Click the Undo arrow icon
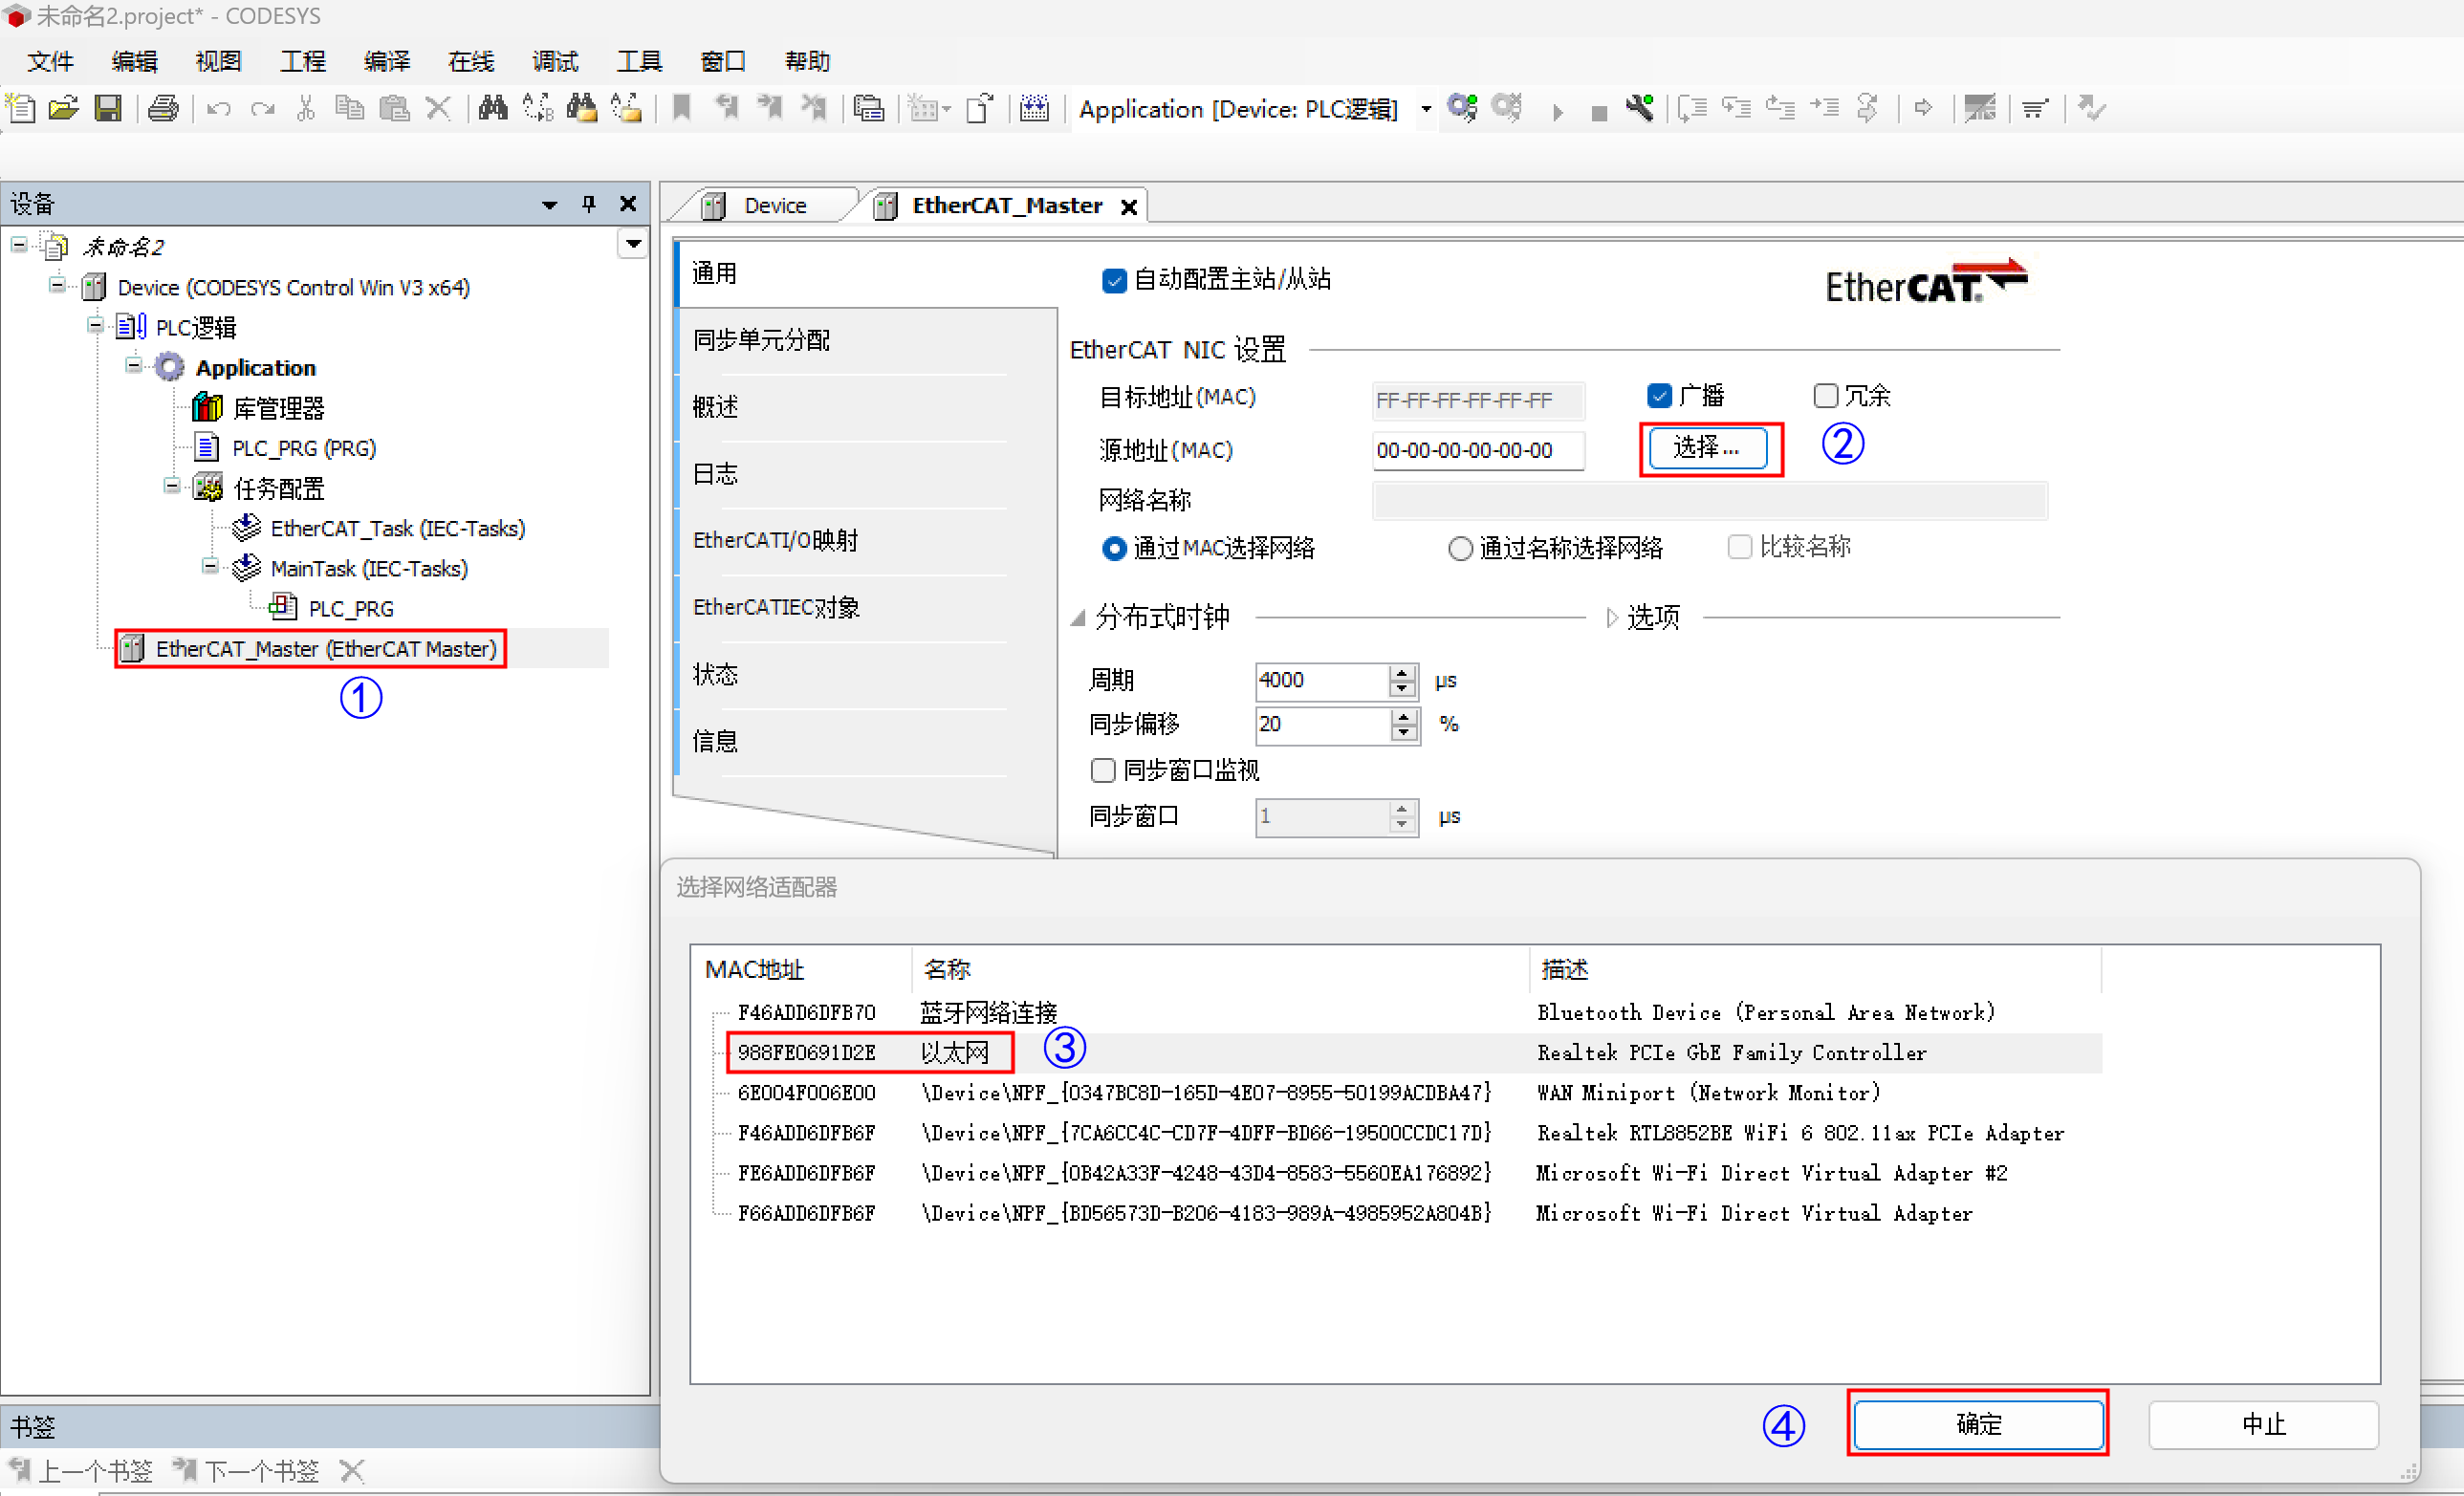 218,108
